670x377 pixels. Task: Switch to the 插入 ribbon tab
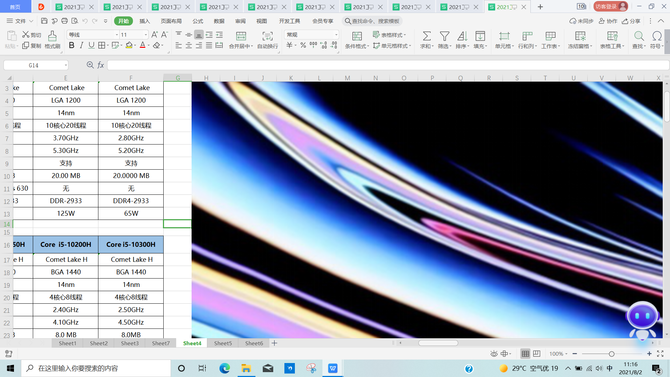[x=145, y=21]
